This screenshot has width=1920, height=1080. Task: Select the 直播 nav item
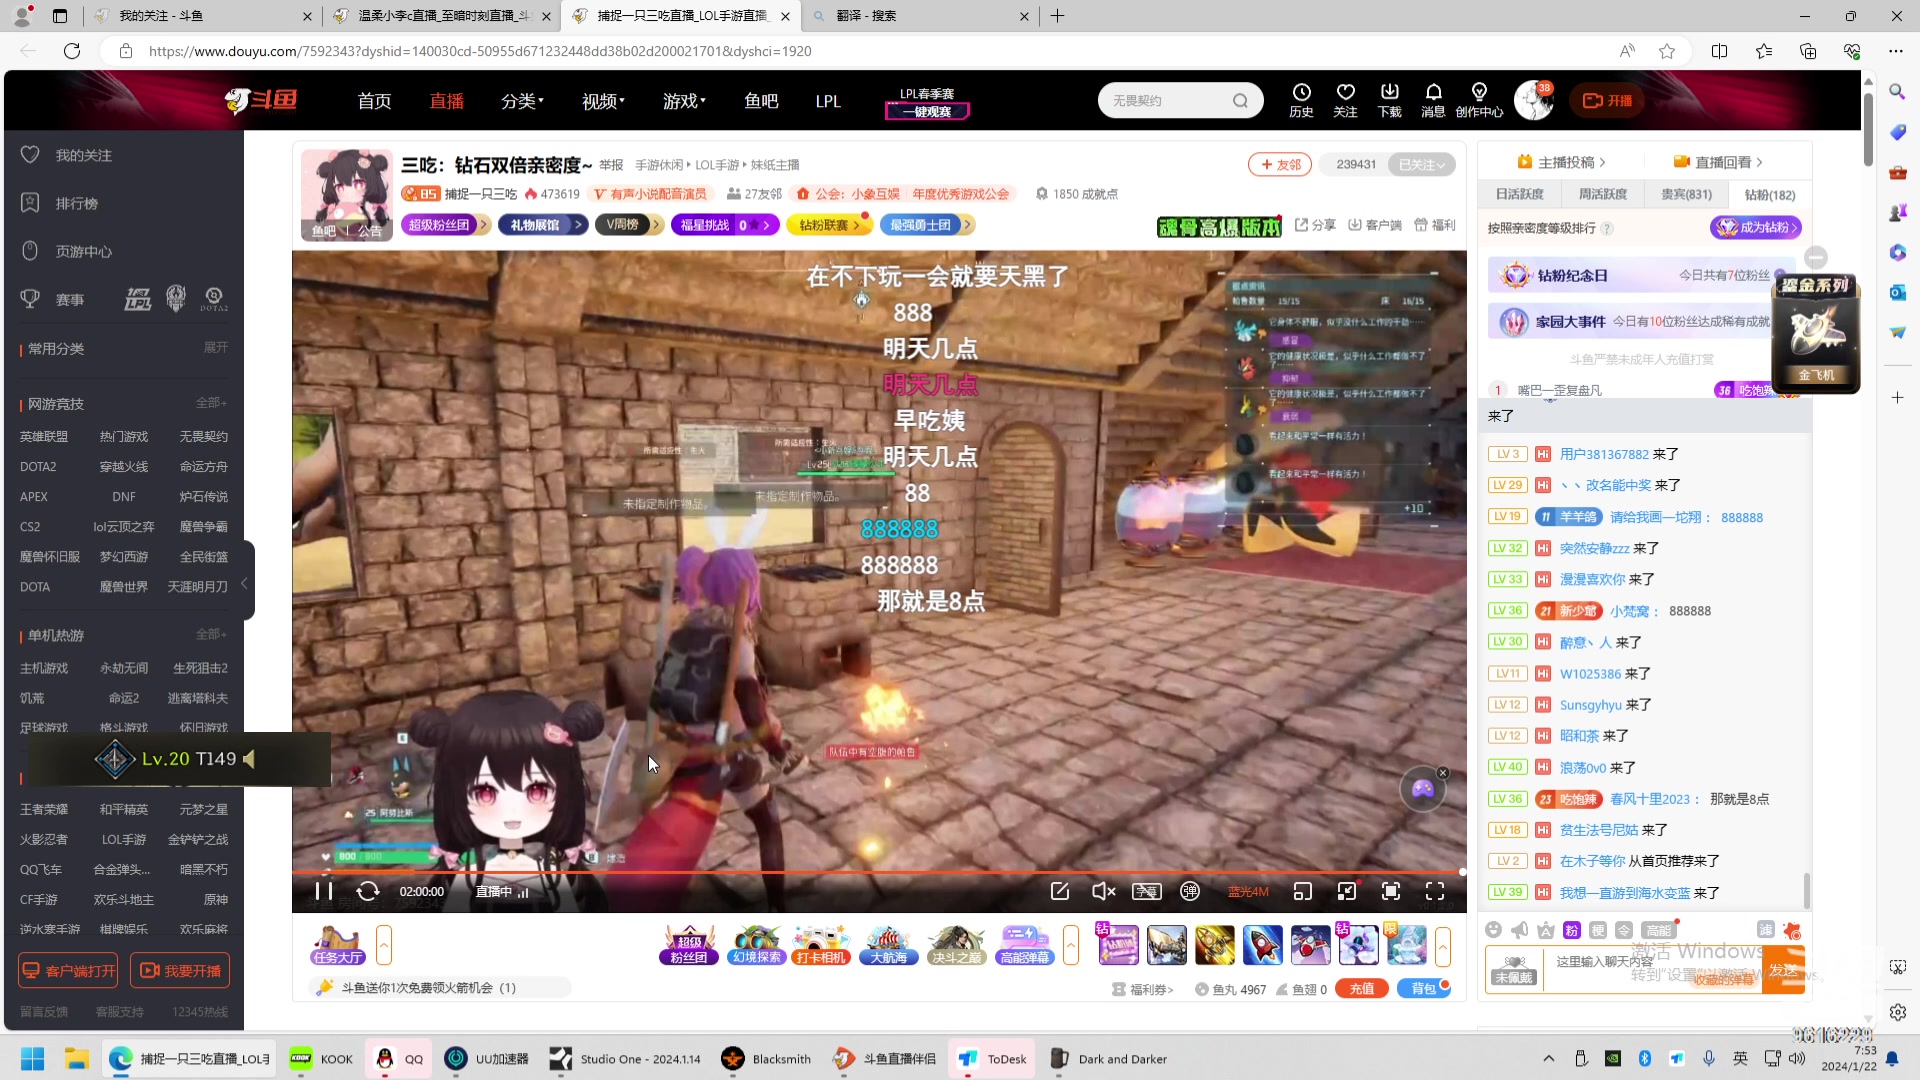(x=446, y=101)
